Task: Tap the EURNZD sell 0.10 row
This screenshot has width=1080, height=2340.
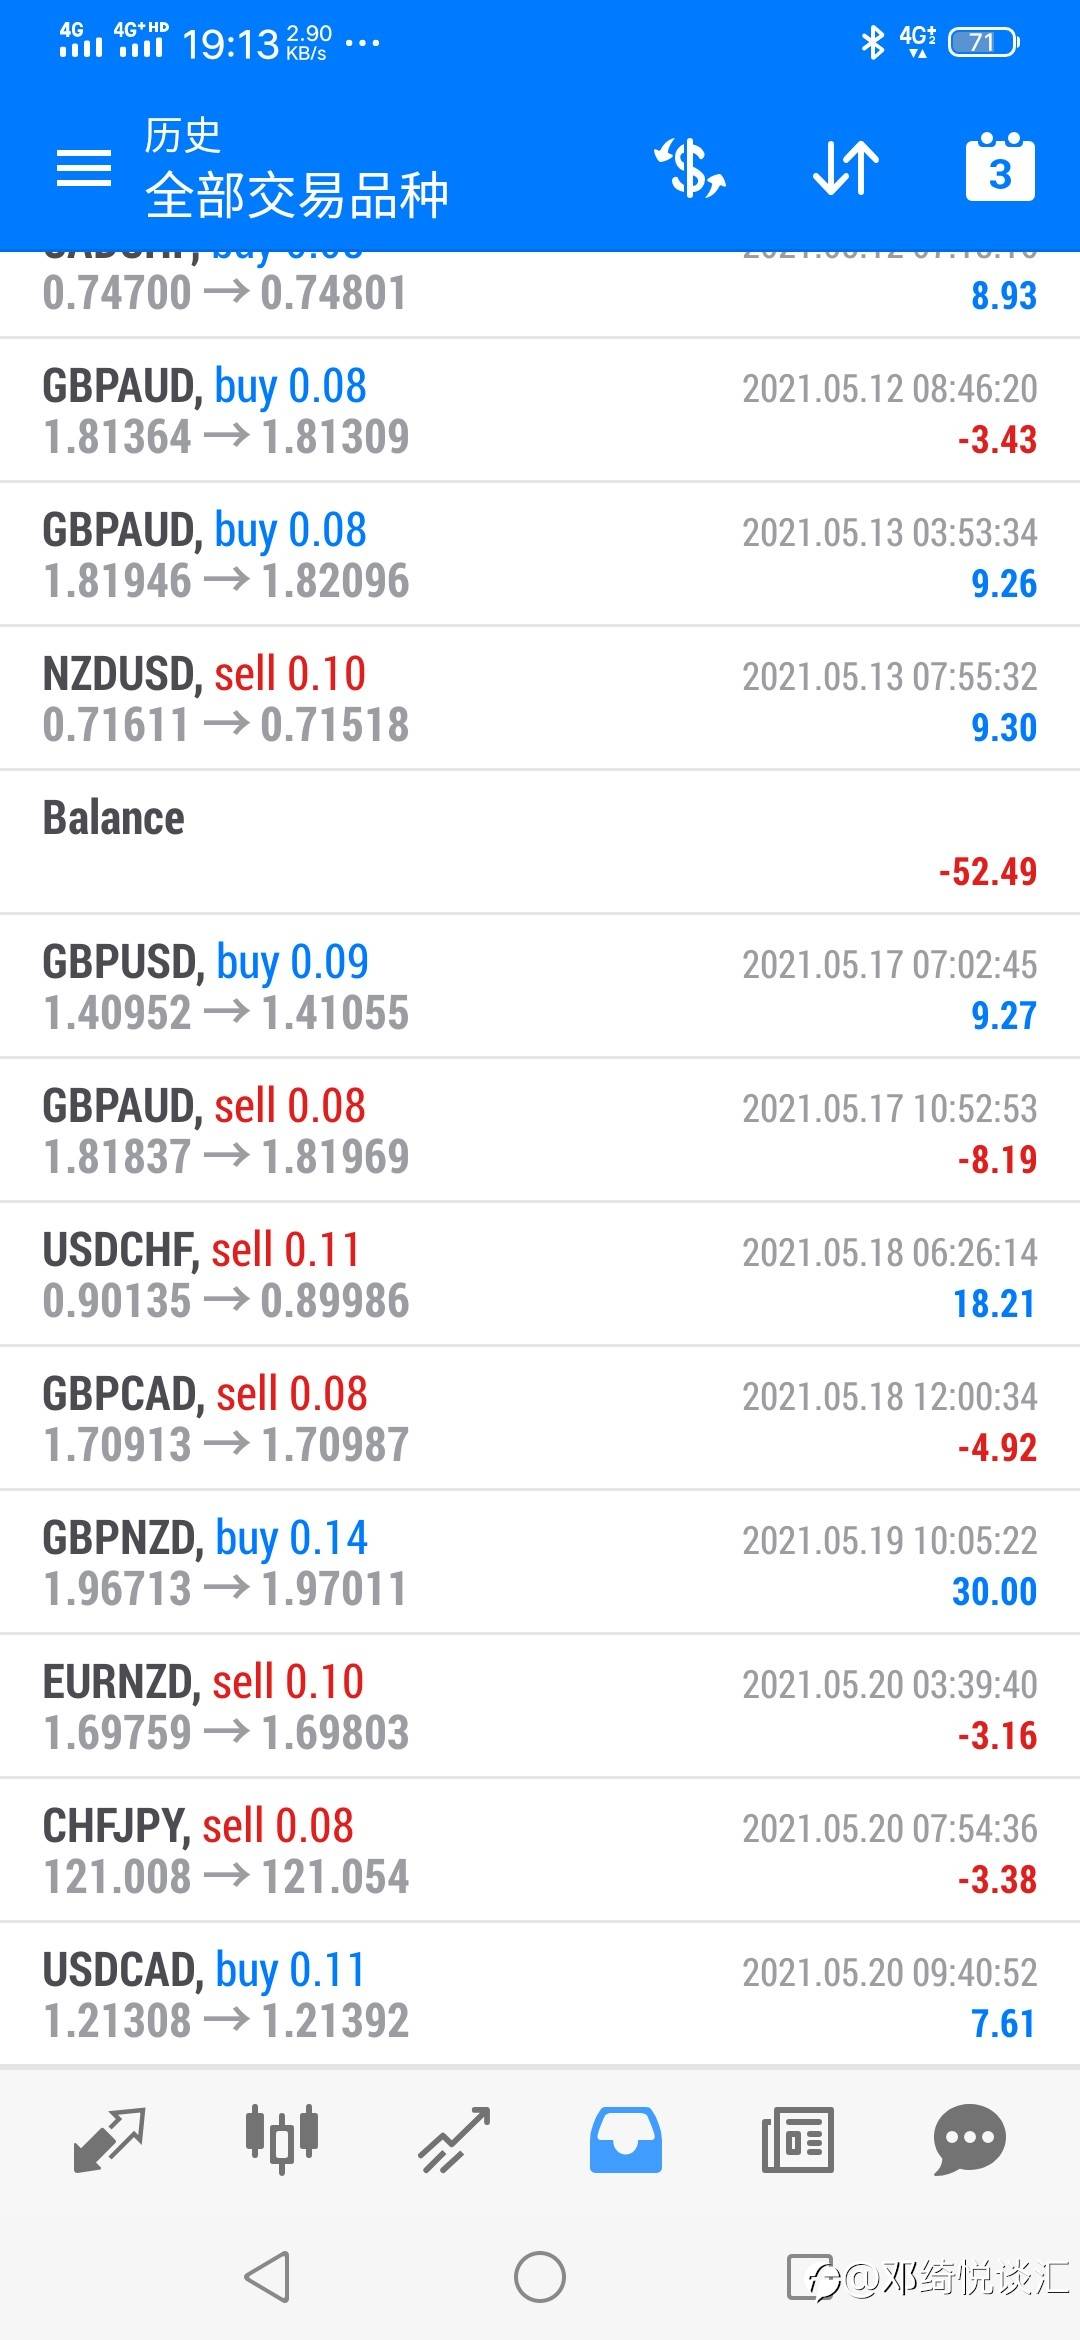Action: [540, 1707]
